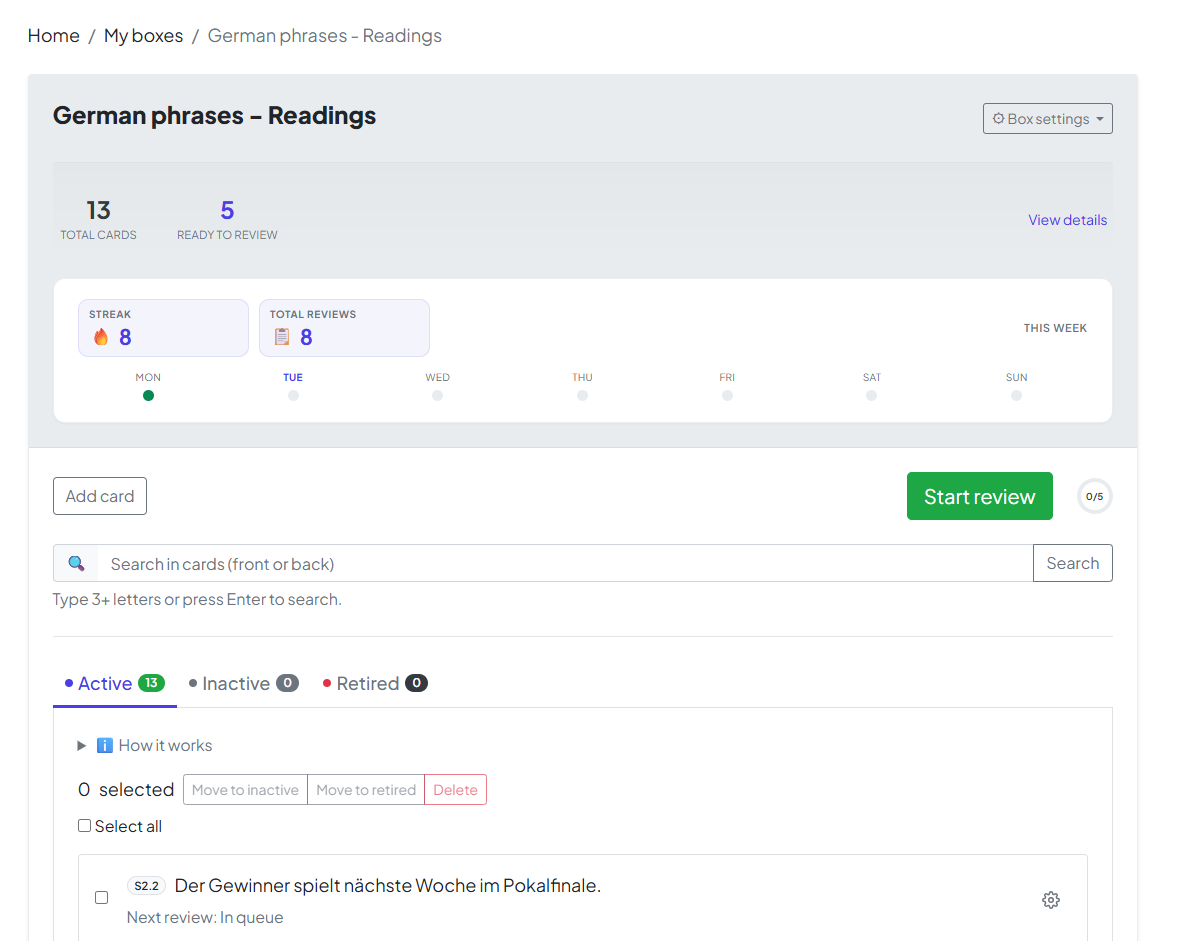Check the Select all checkbox
Image resolution: width=1178 pixels, height=941 pixels.
point(84,826)
